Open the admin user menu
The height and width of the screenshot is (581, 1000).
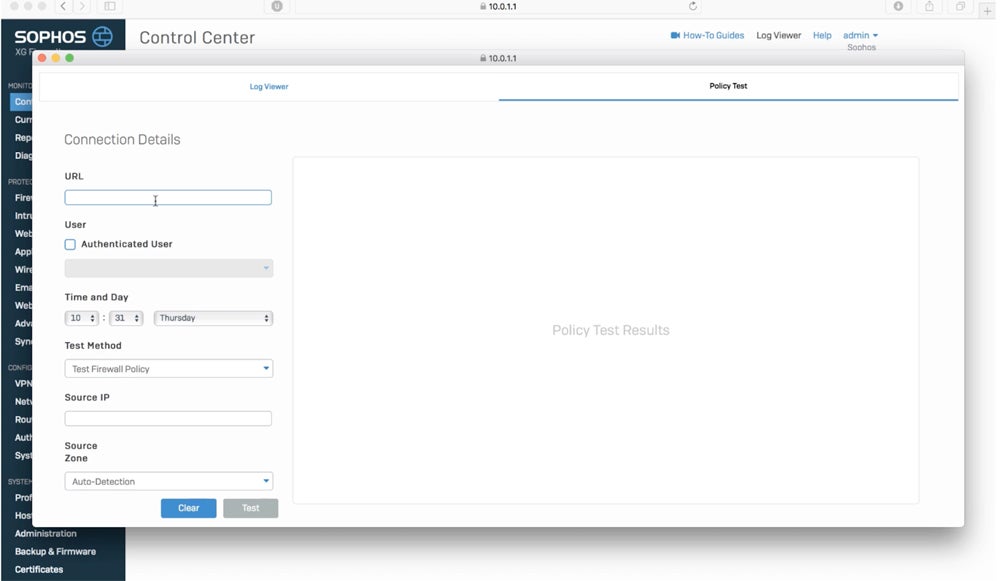point(860,35)
